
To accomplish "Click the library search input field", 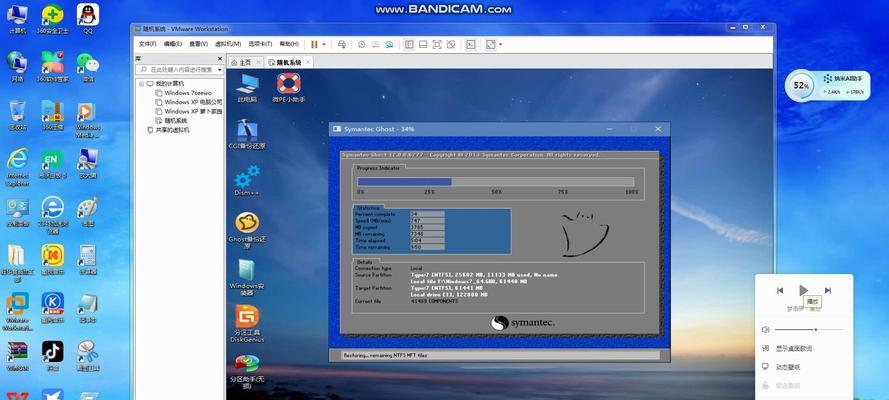I will pos(179,69).
